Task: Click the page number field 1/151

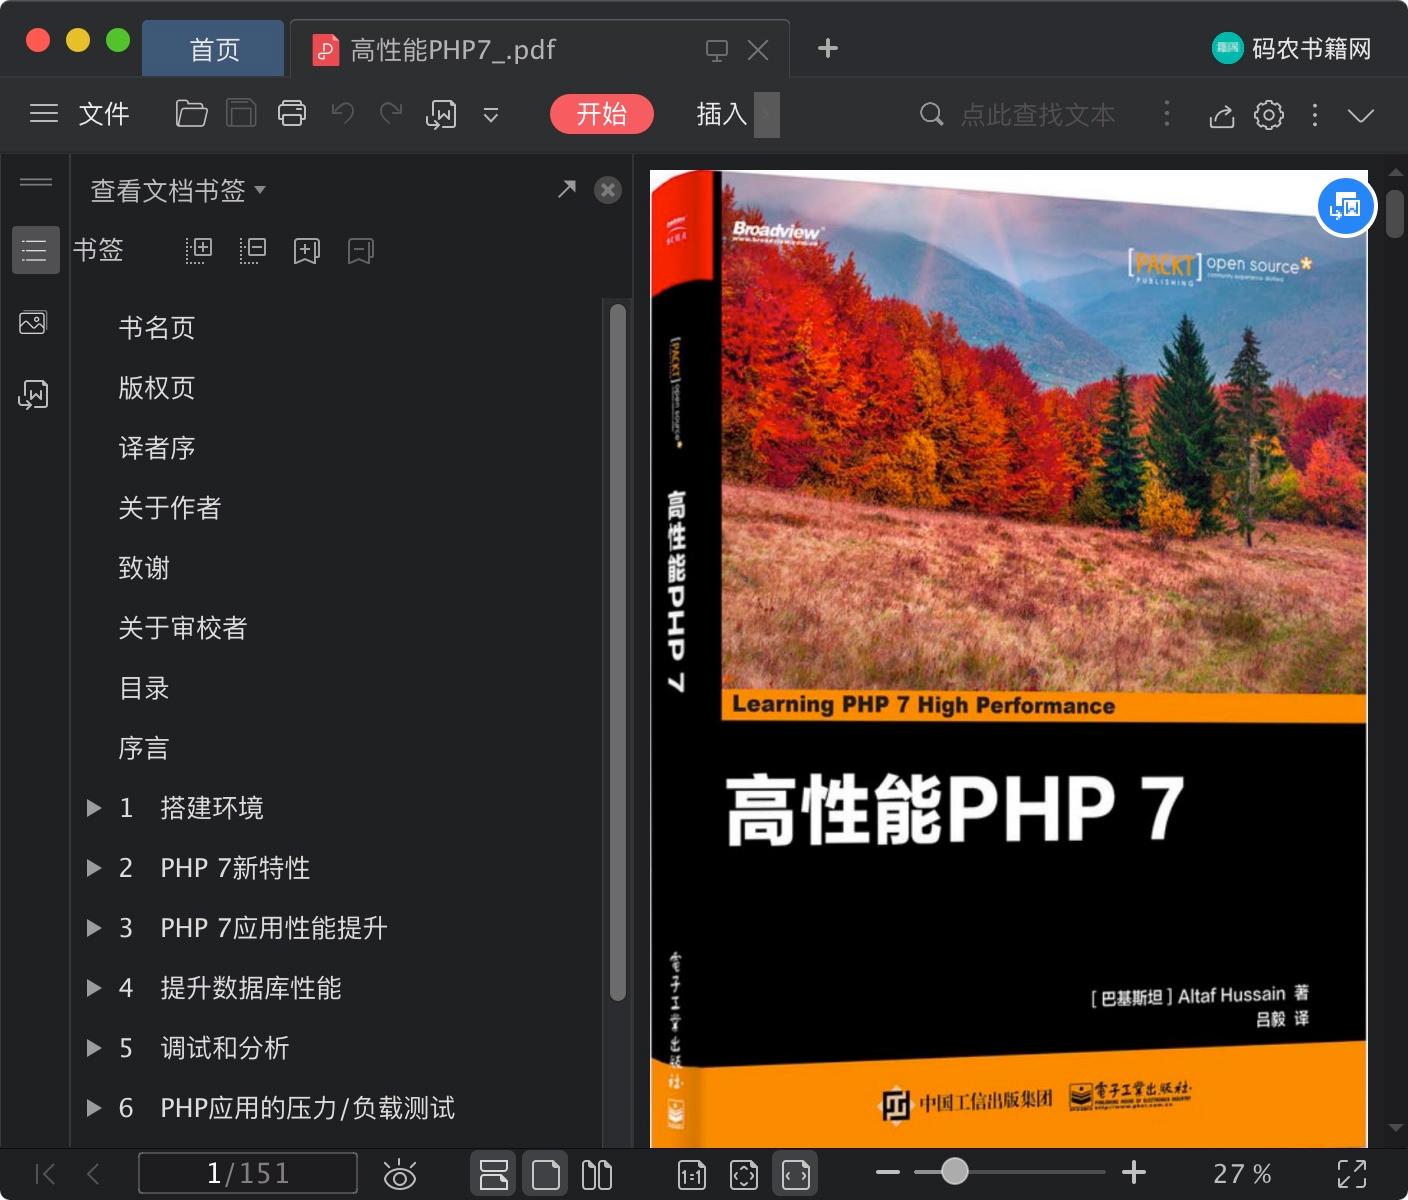Action: click(x=248, y=1173)
